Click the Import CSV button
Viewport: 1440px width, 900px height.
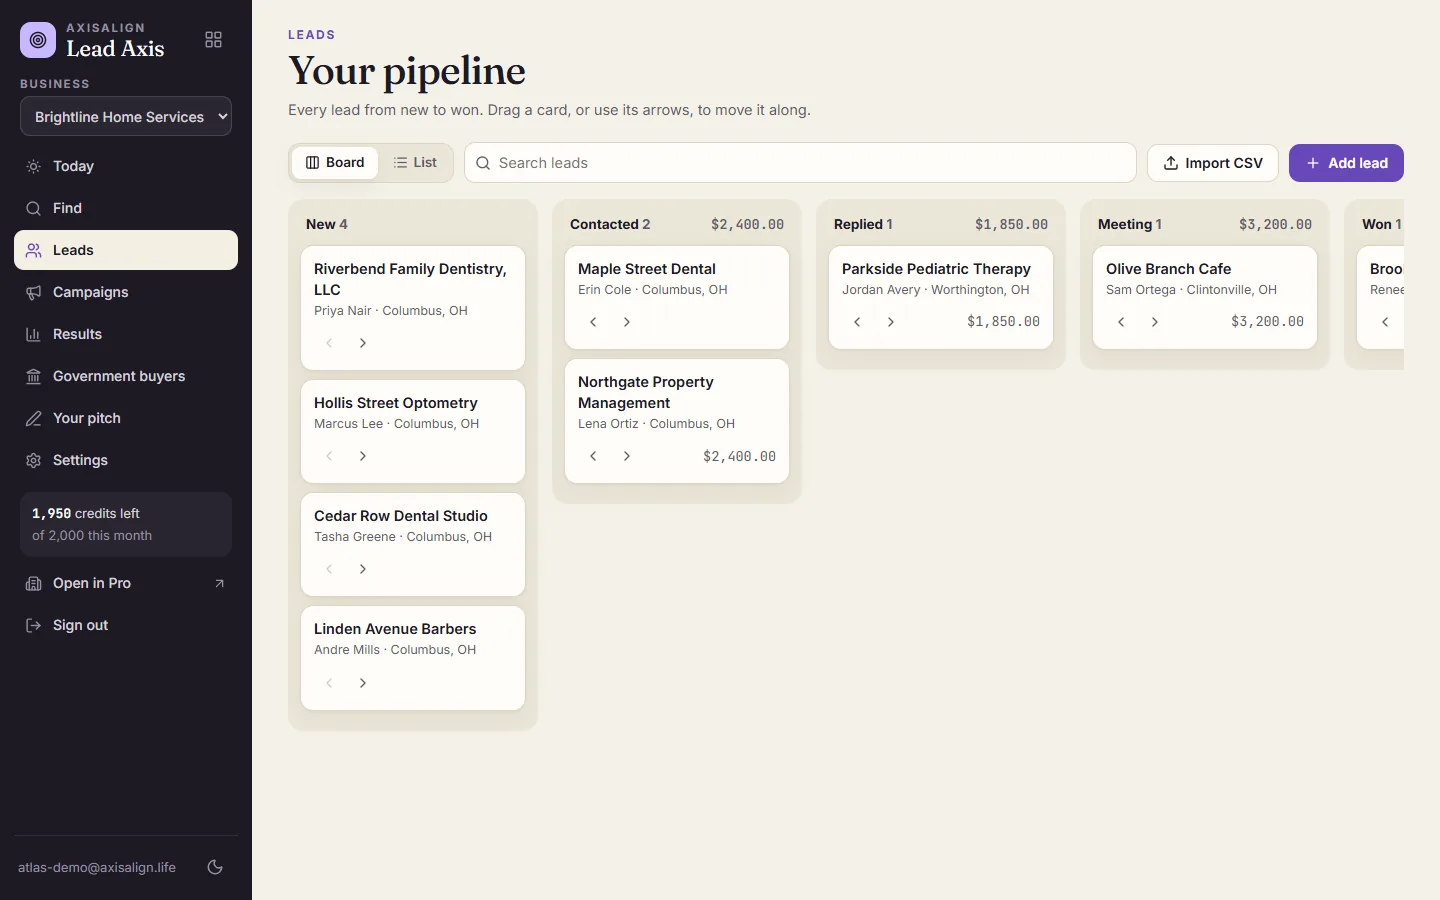point(1213,163)
